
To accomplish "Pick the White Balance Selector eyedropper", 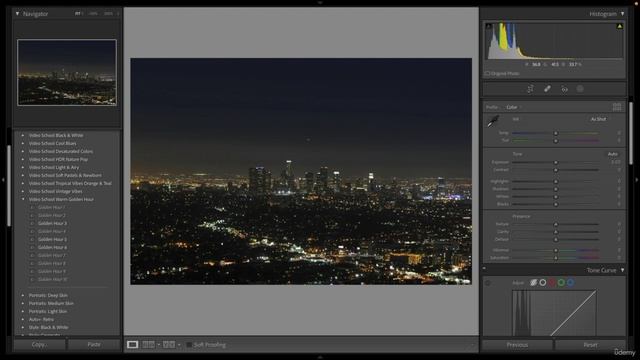I will (493, 121).
